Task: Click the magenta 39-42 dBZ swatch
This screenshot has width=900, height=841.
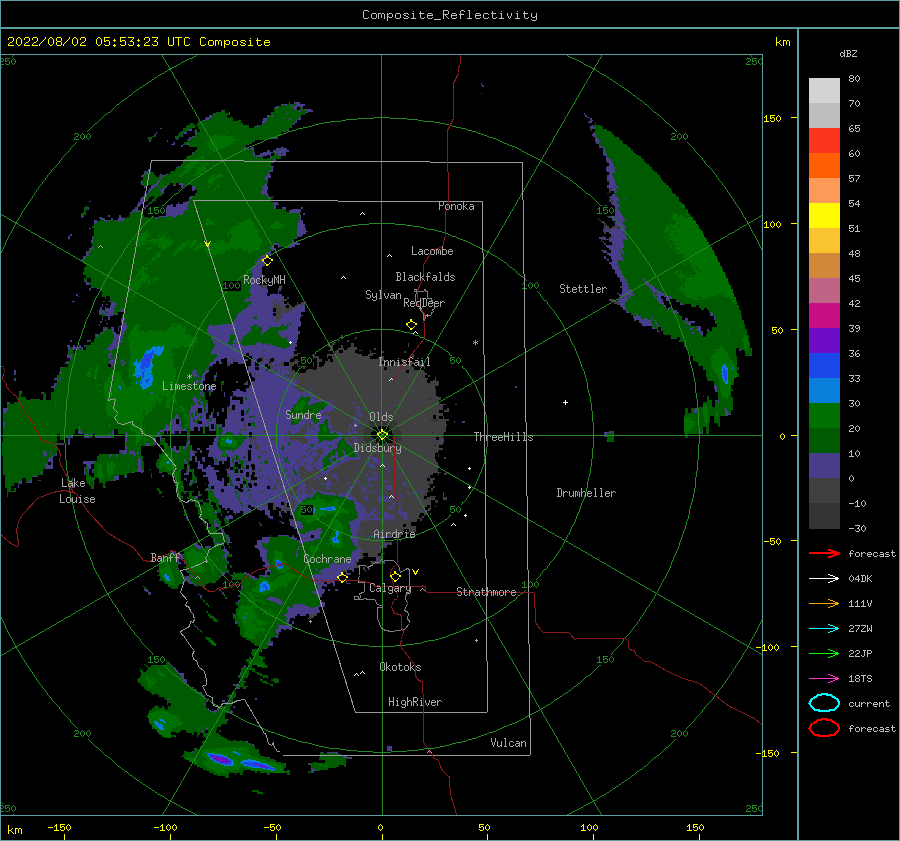Action: (x=824, y=315)
